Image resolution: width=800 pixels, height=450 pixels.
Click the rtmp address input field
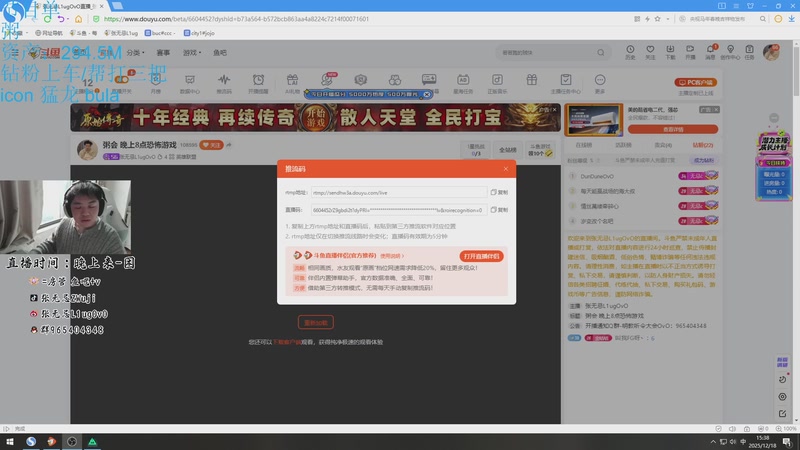pyautogui.click(x=399, y=192)
